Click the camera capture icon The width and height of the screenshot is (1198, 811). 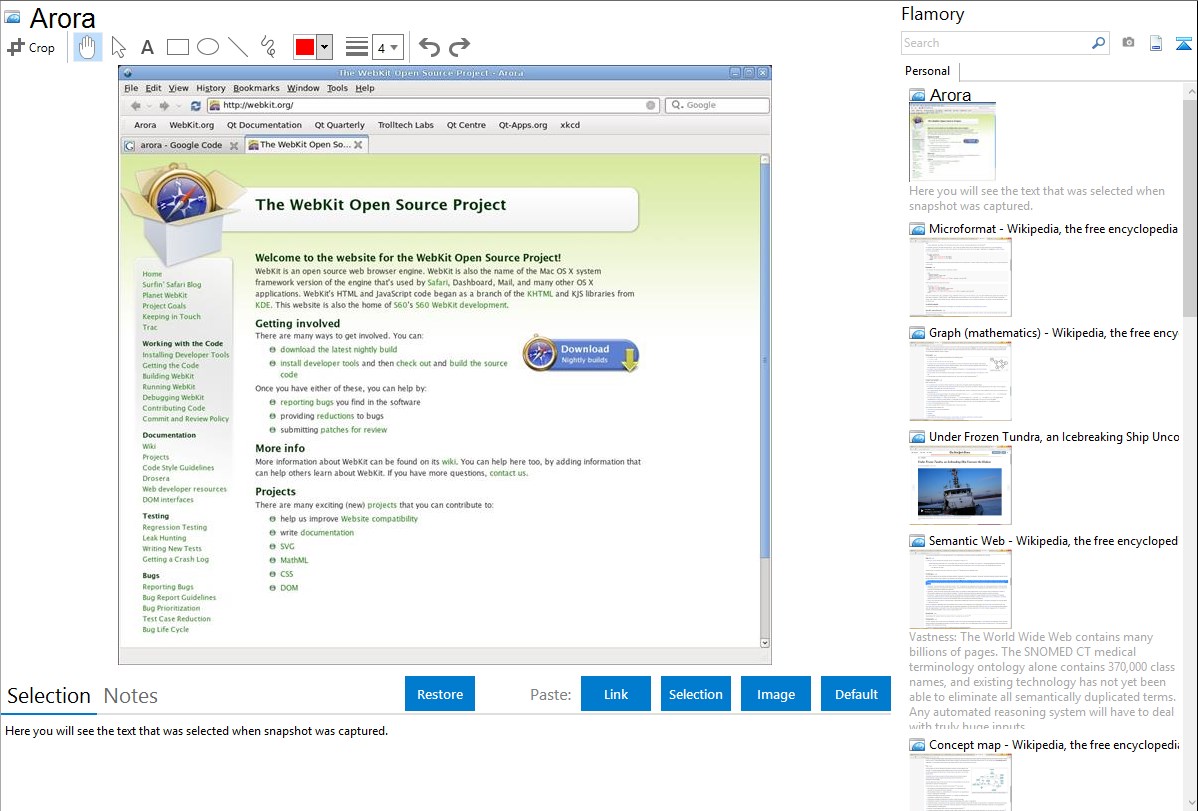(x=1128, y=43)
